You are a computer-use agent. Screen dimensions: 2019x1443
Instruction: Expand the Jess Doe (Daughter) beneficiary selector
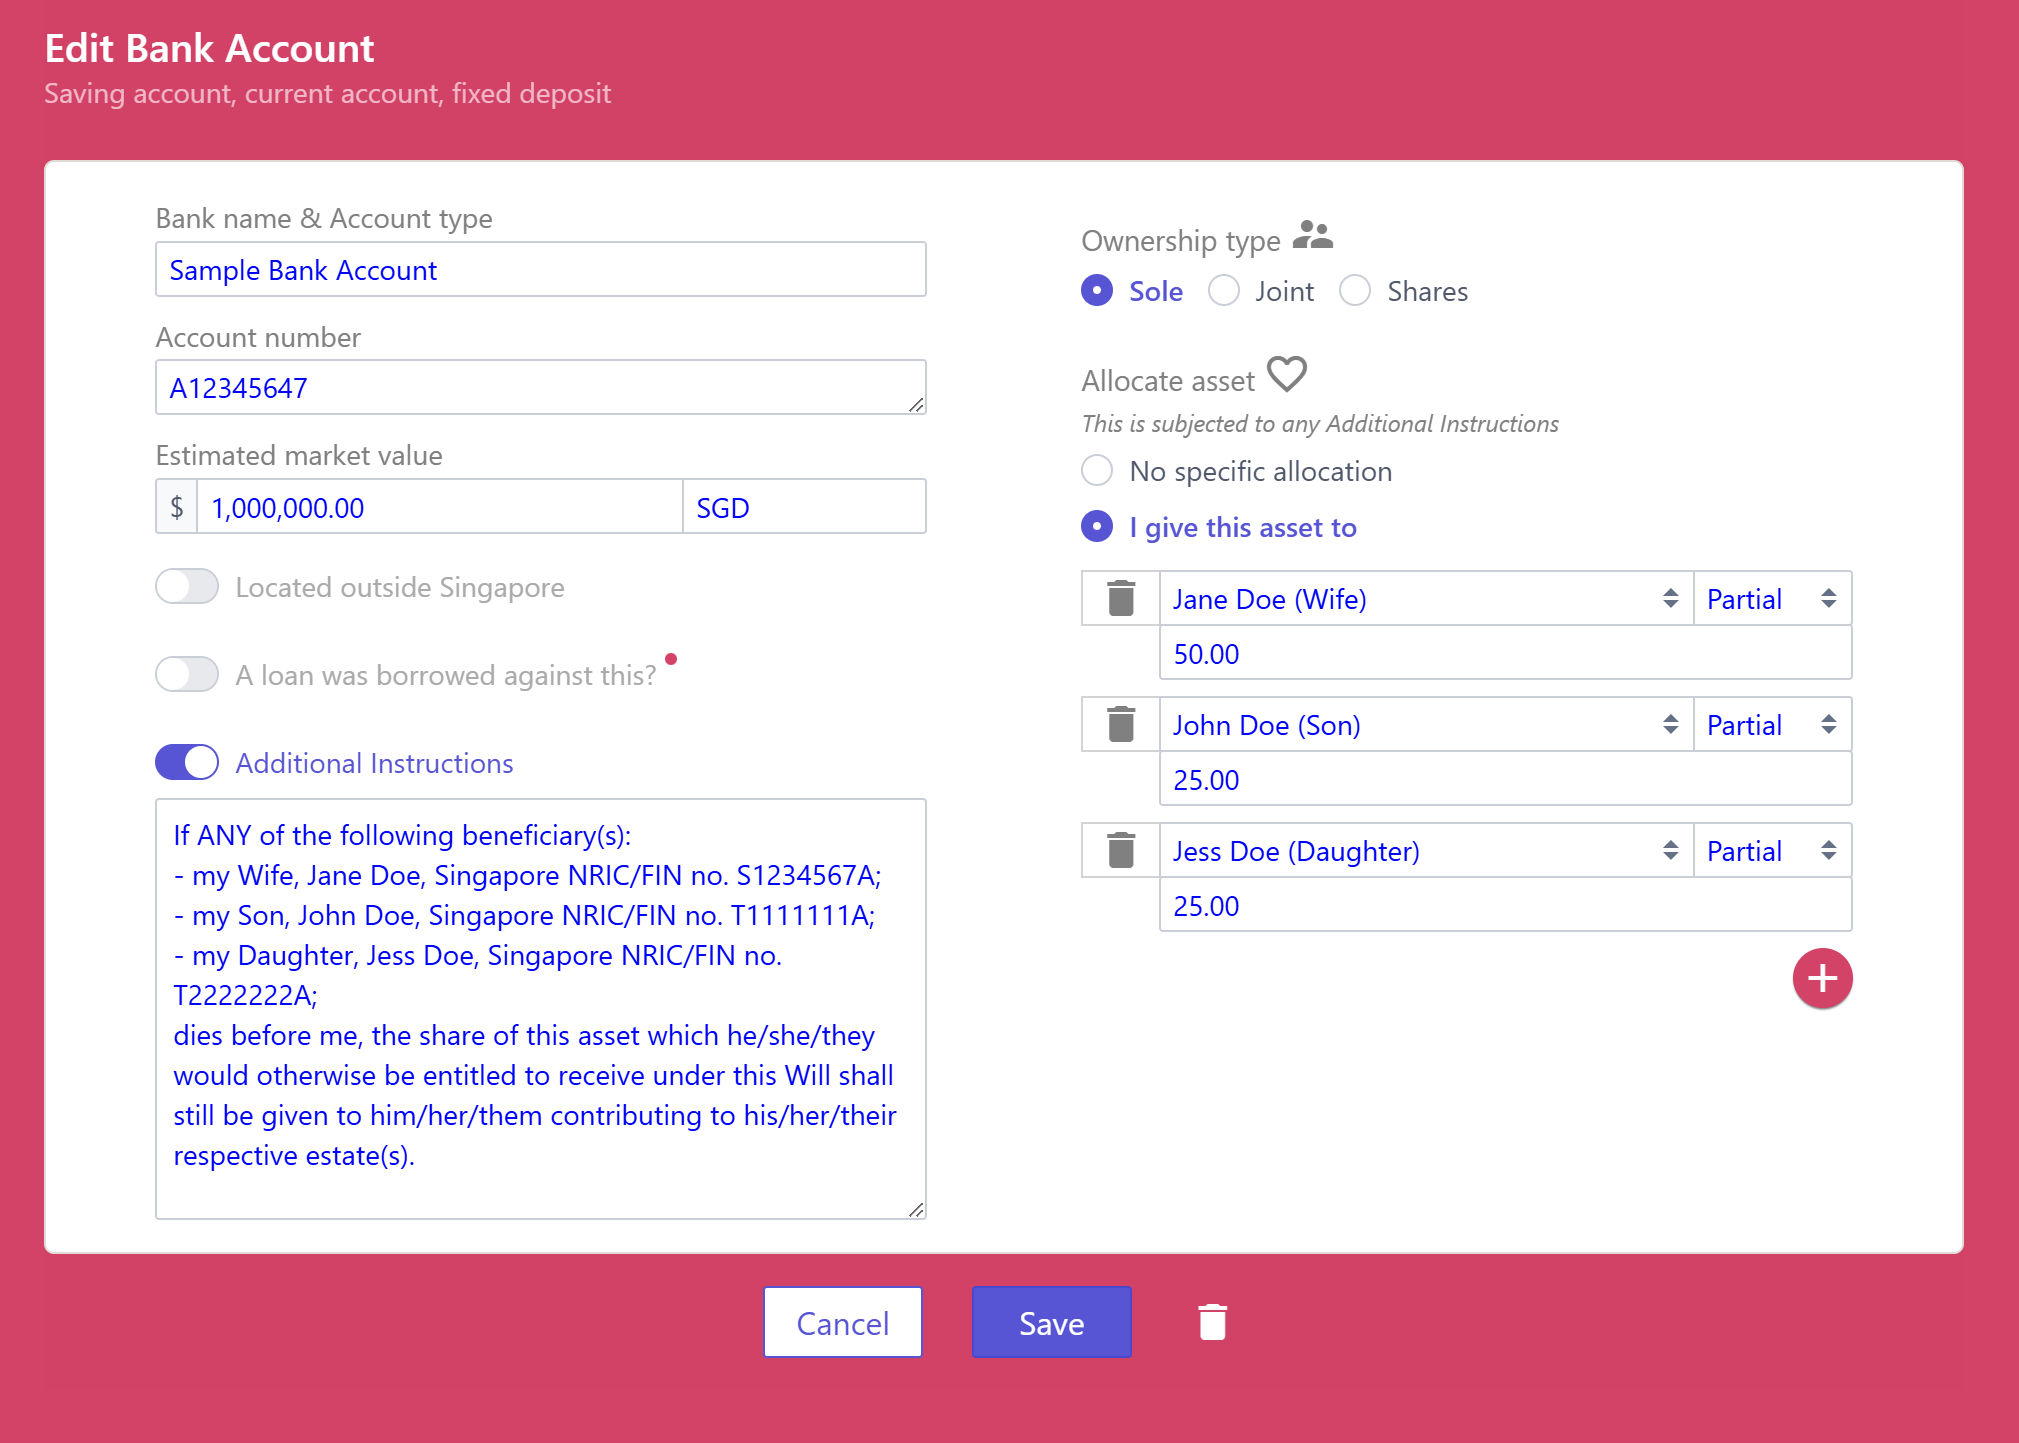(x=1425, y=851)
